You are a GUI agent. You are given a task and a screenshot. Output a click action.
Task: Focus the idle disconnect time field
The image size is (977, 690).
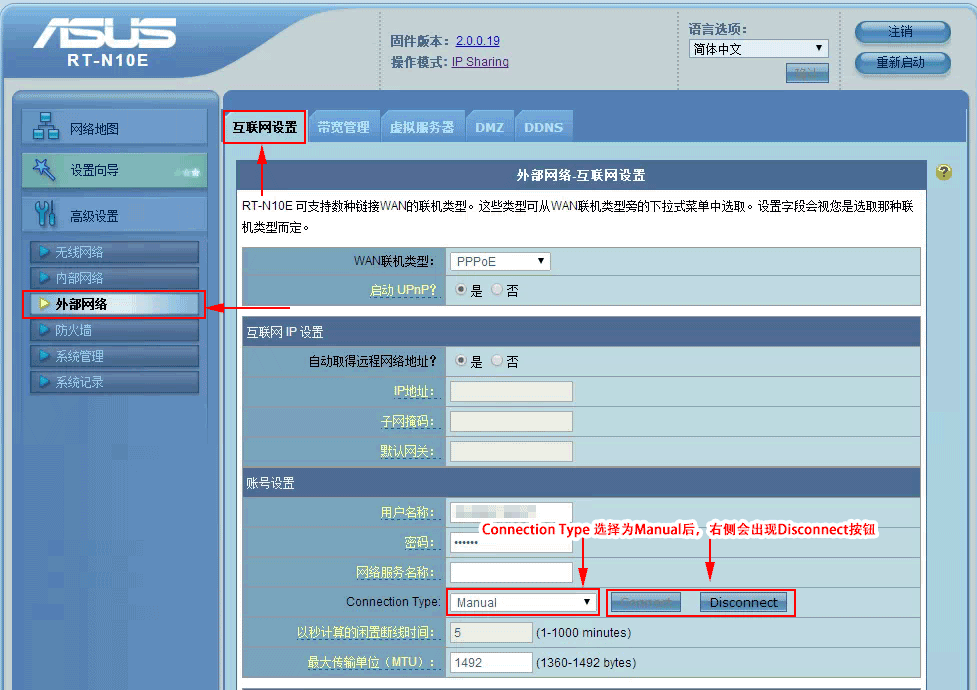[491, 632]
